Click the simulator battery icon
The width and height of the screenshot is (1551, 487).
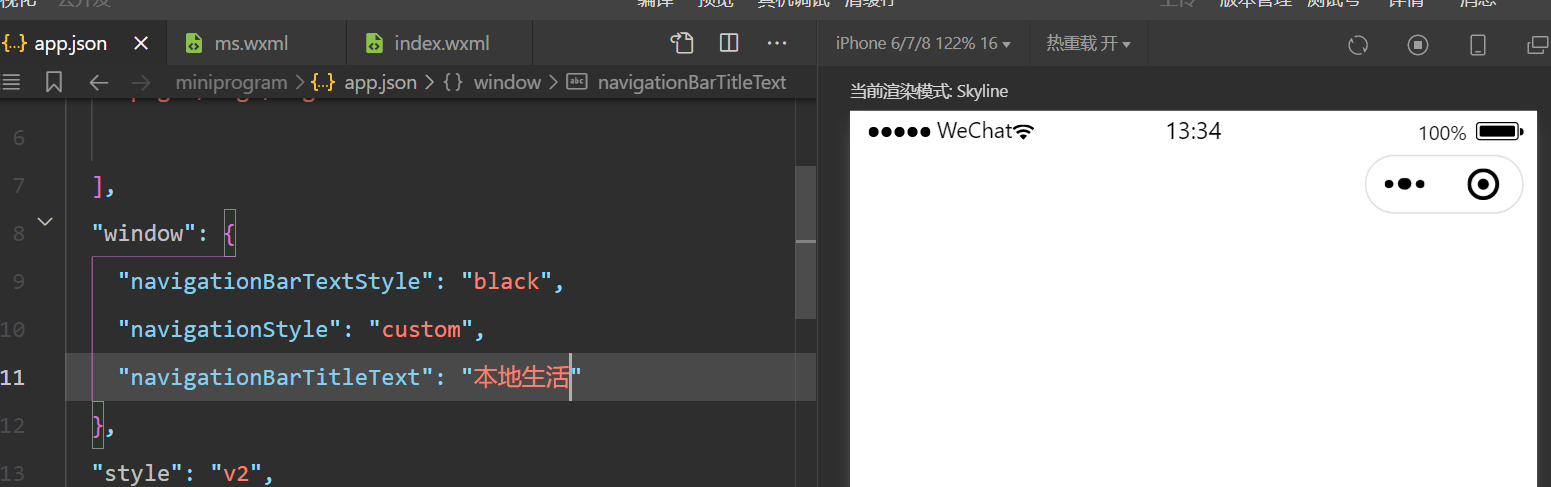[x=1499, y=131]
